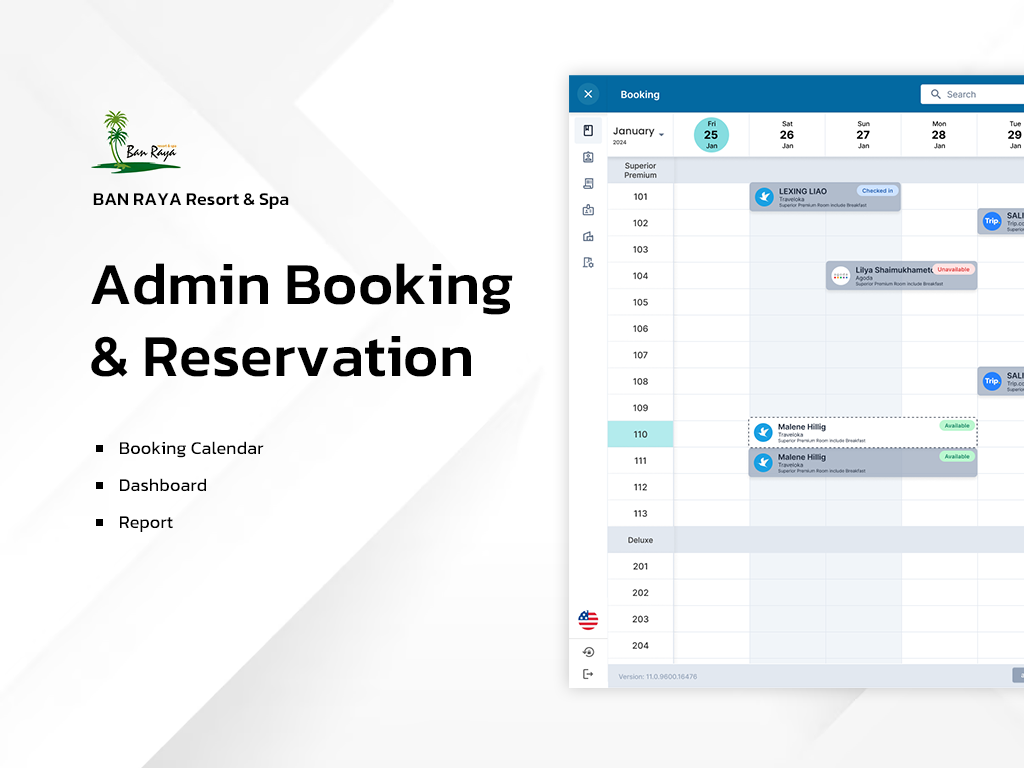The width and height of the screenshot is (1024, 768).
Task: Switch language using the US flag icon
Action: coord(588,620)
